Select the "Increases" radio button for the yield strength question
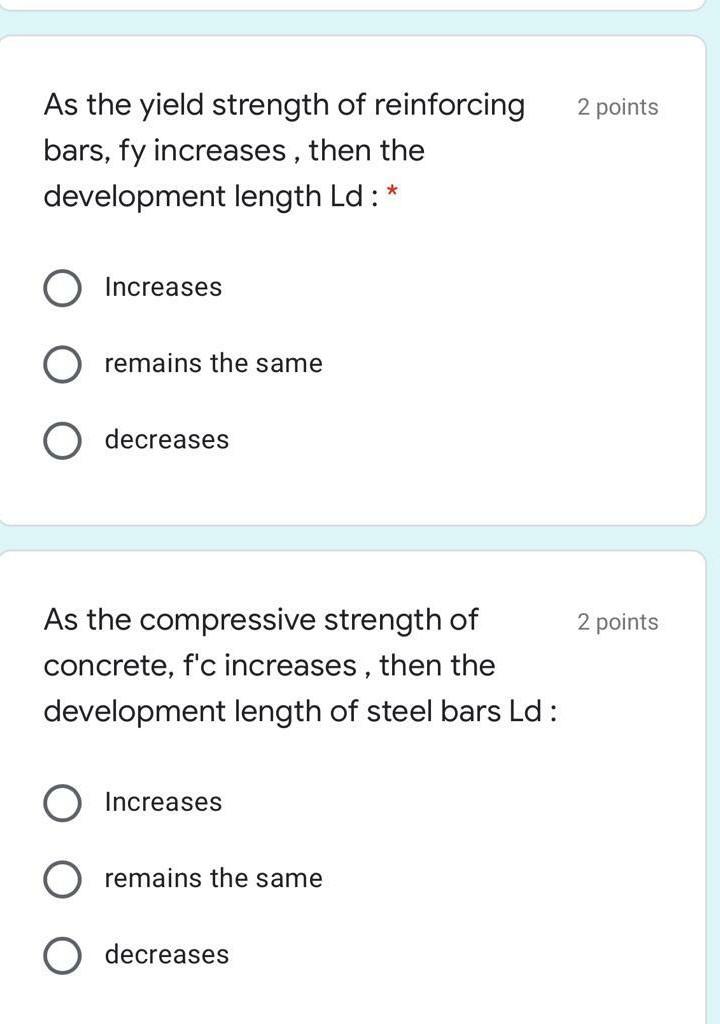Viewport: 720px width, 1024px height. click(62, 287)
